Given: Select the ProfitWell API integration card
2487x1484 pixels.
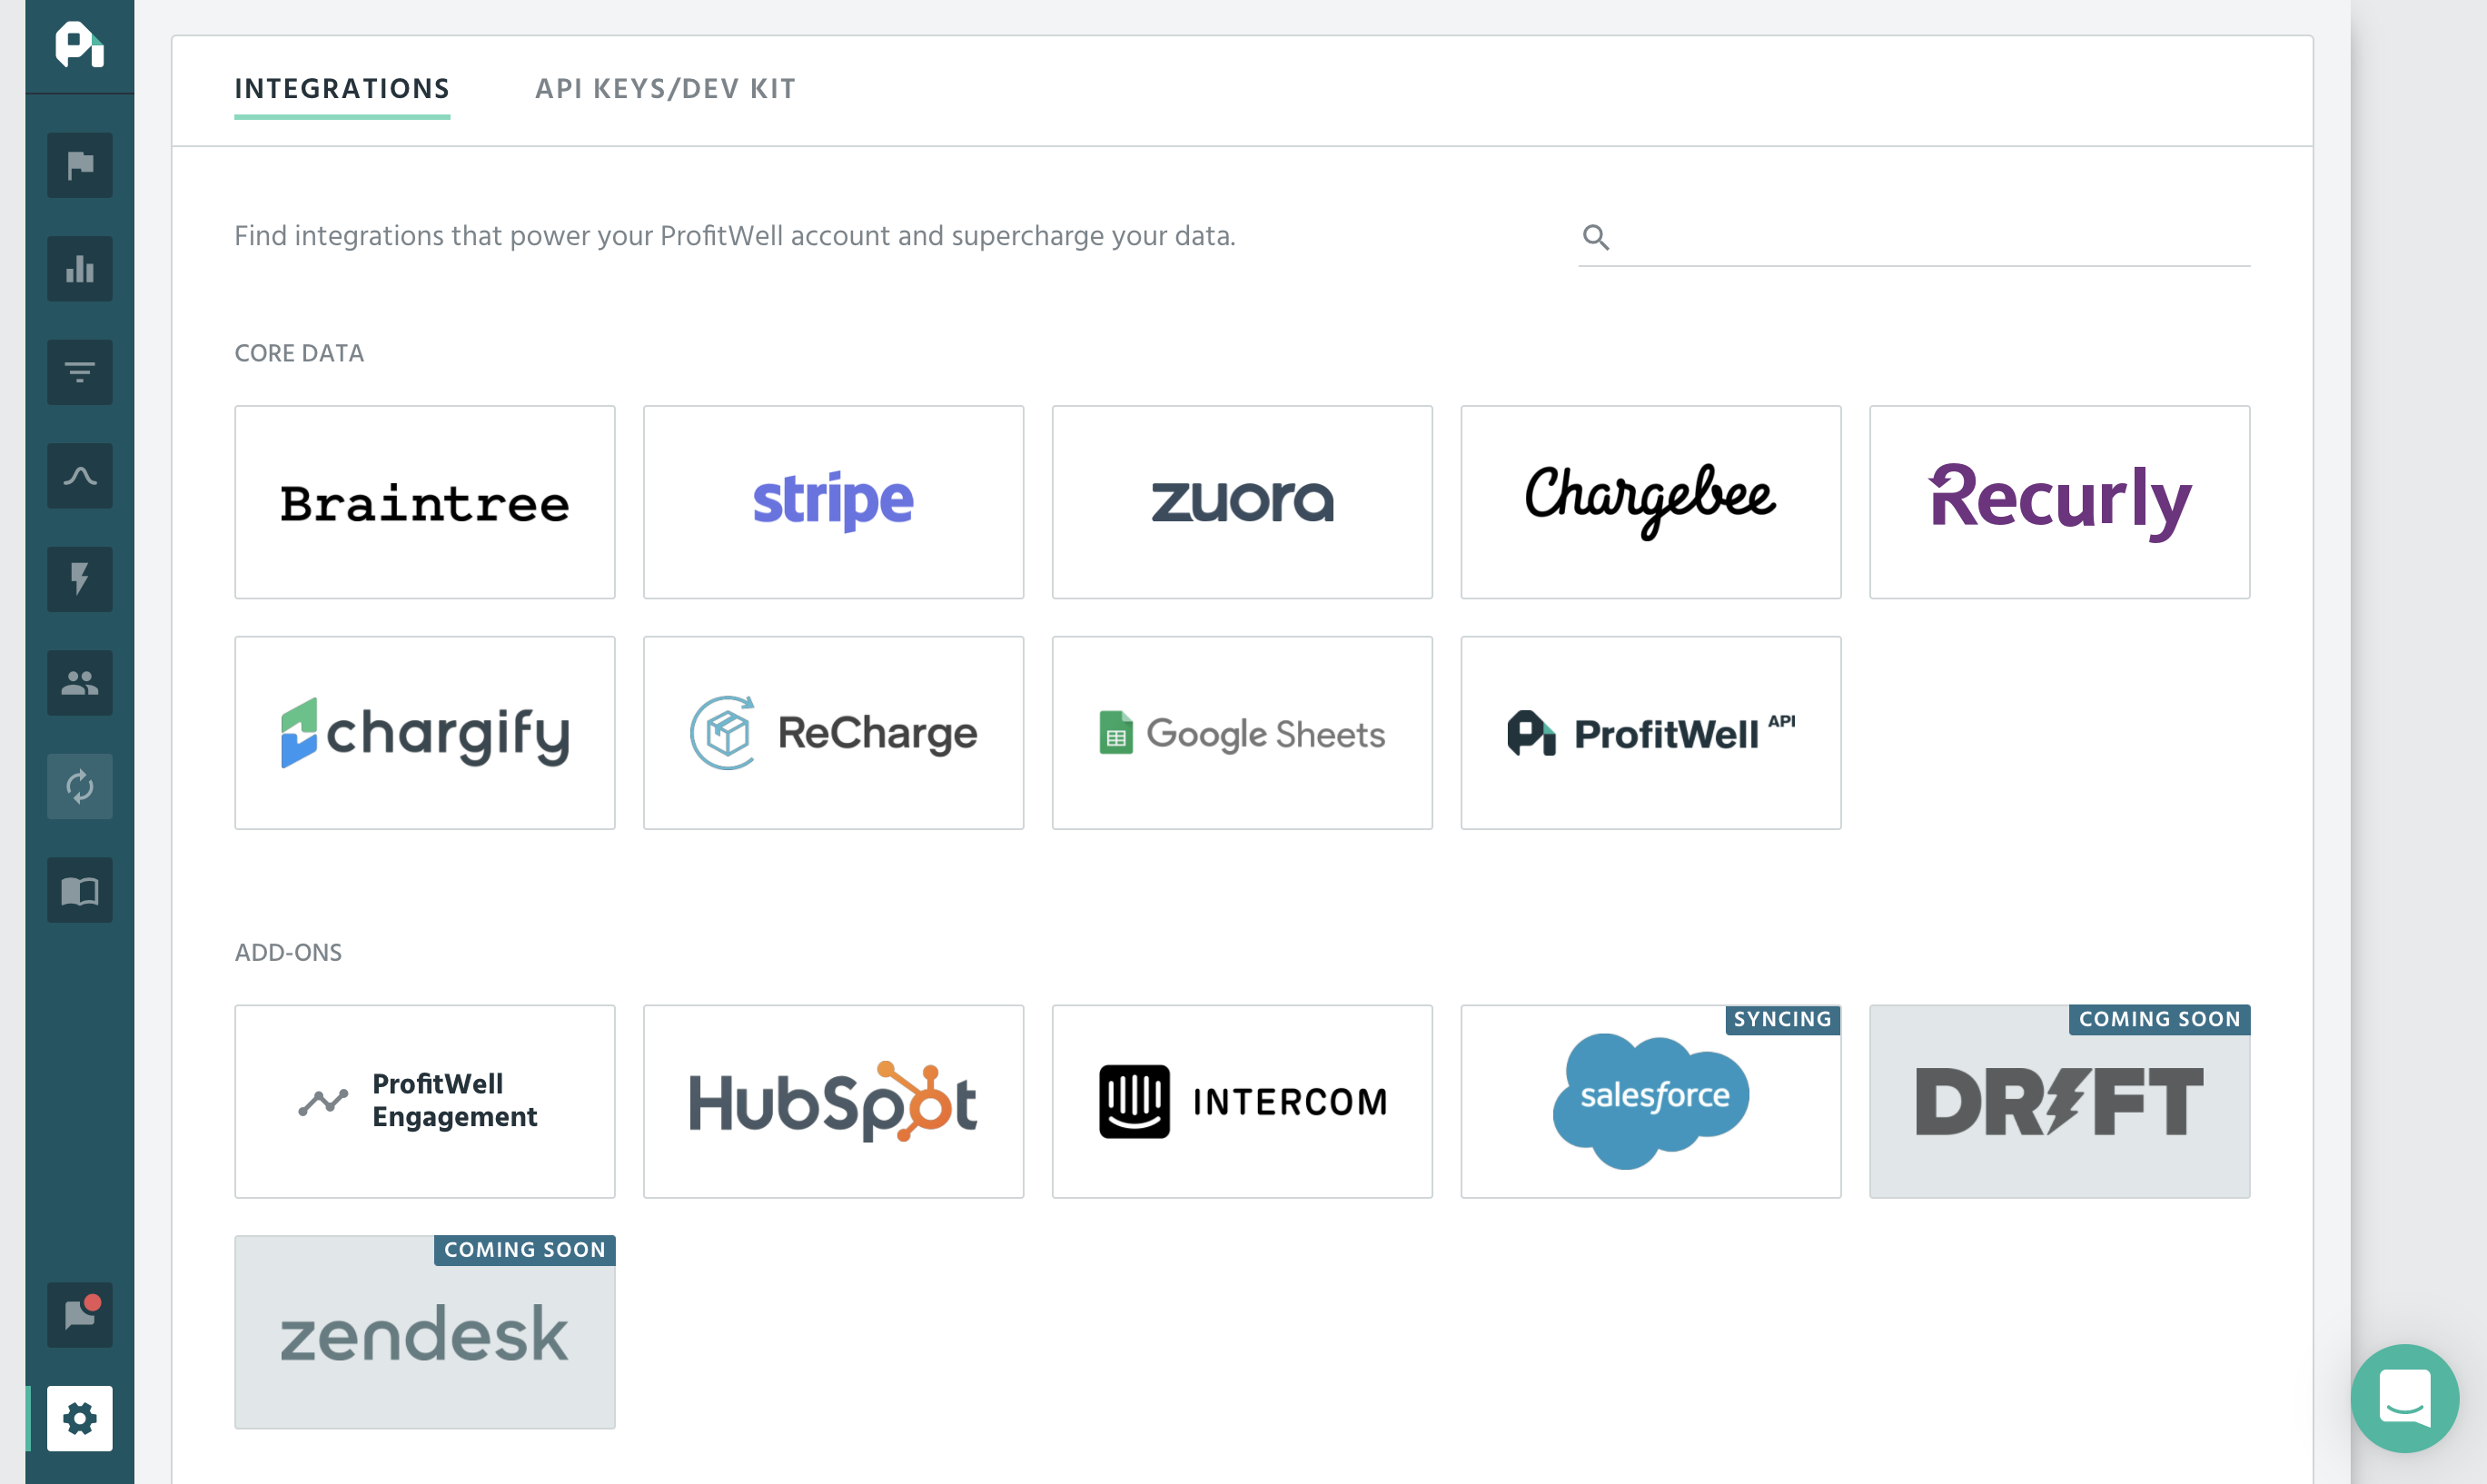Looking at the screenshot, I should [x=1651, y=733].
